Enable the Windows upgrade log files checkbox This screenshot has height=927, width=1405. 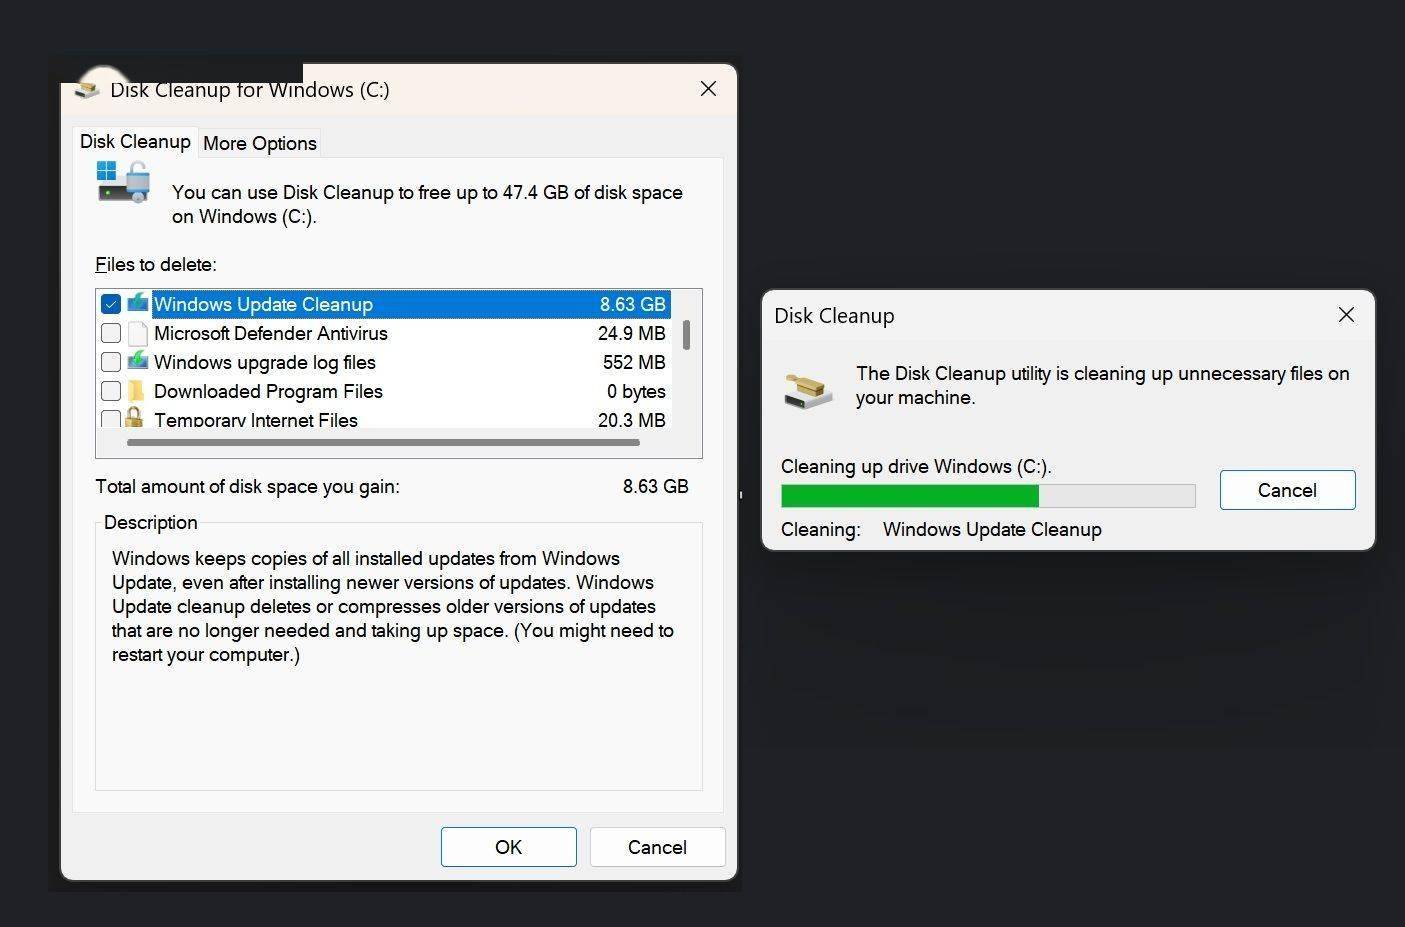(111, 362)
